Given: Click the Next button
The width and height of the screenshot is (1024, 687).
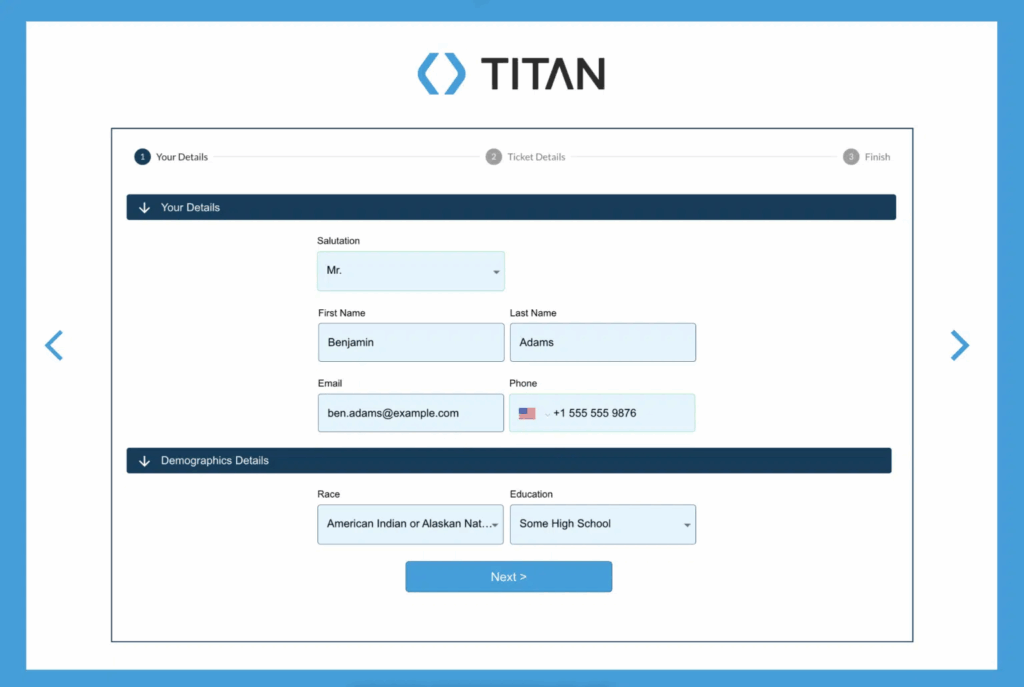Looking at the screenshot, I should 509,576.
